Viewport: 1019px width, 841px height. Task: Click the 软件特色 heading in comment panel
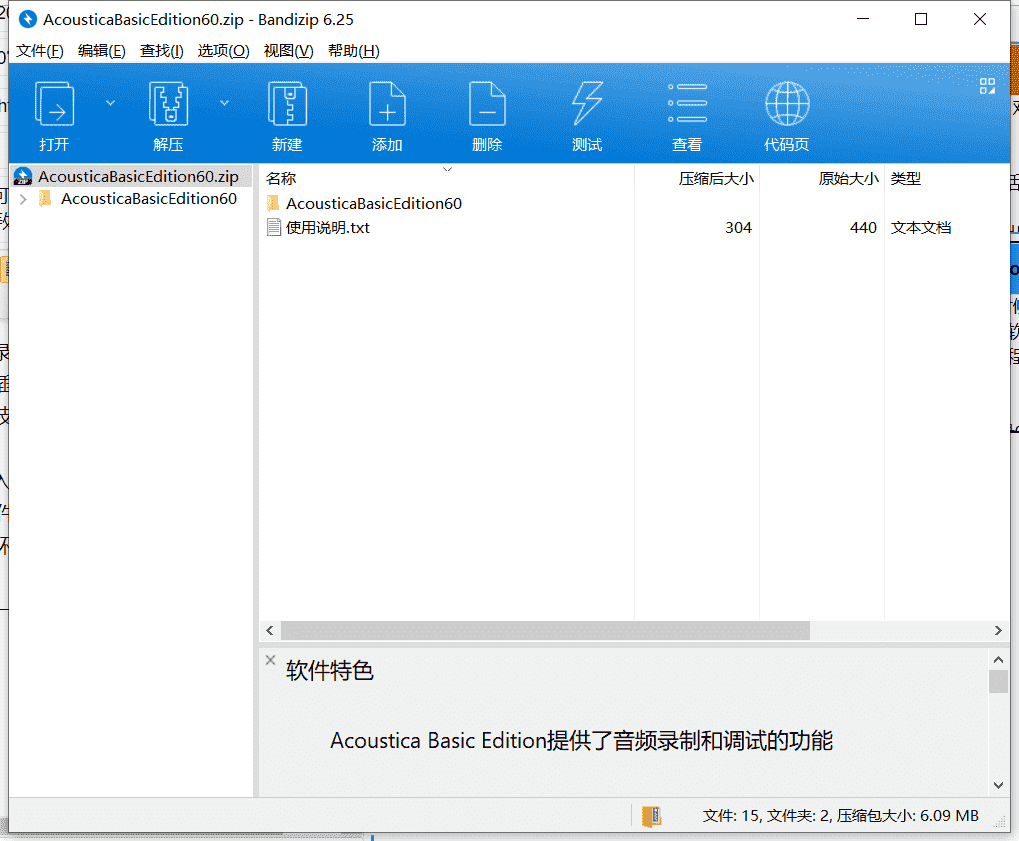[329, 671]
